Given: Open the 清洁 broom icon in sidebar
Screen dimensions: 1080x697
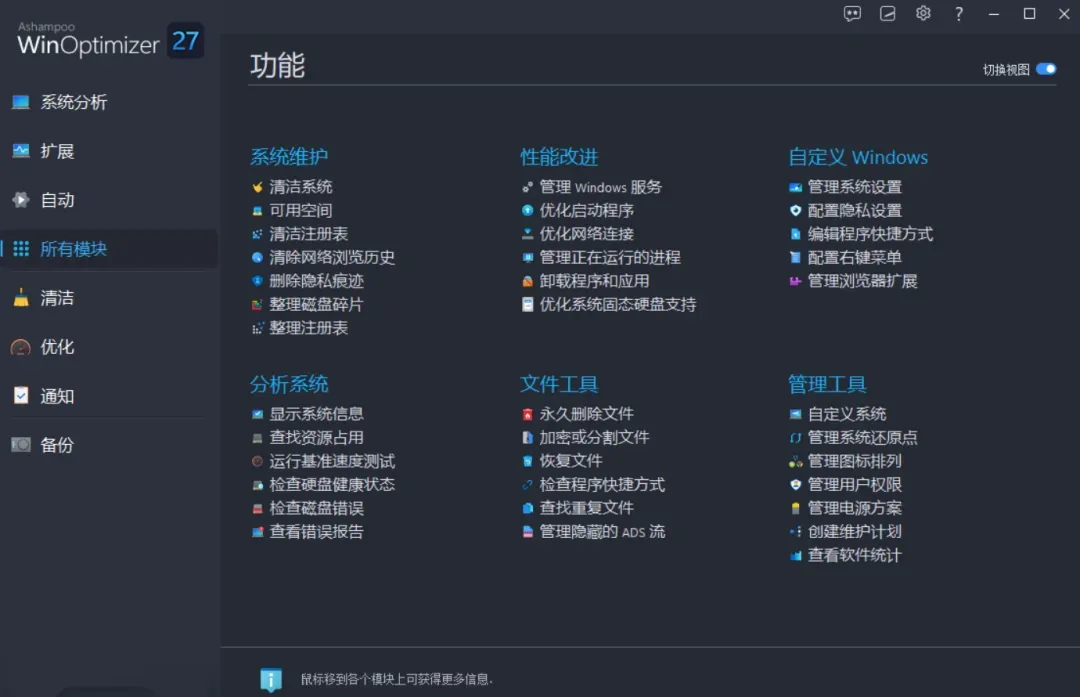Looking at the screenshot, I should (x=21, y=297).
